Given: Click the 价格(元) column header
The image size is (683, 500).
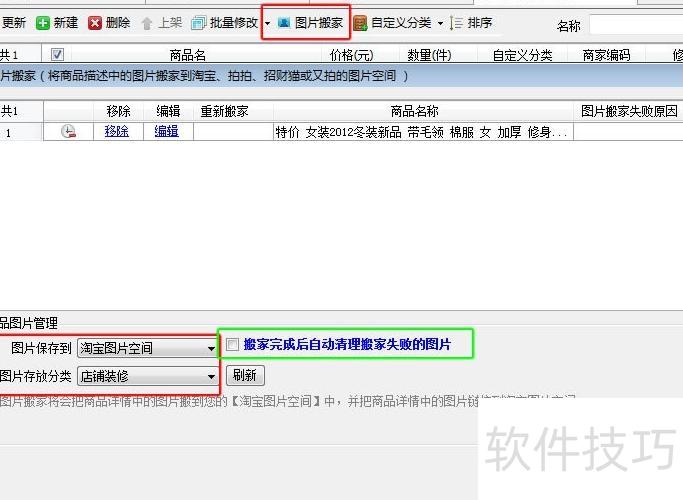Looking at the screenshot, I should (351, 55).
